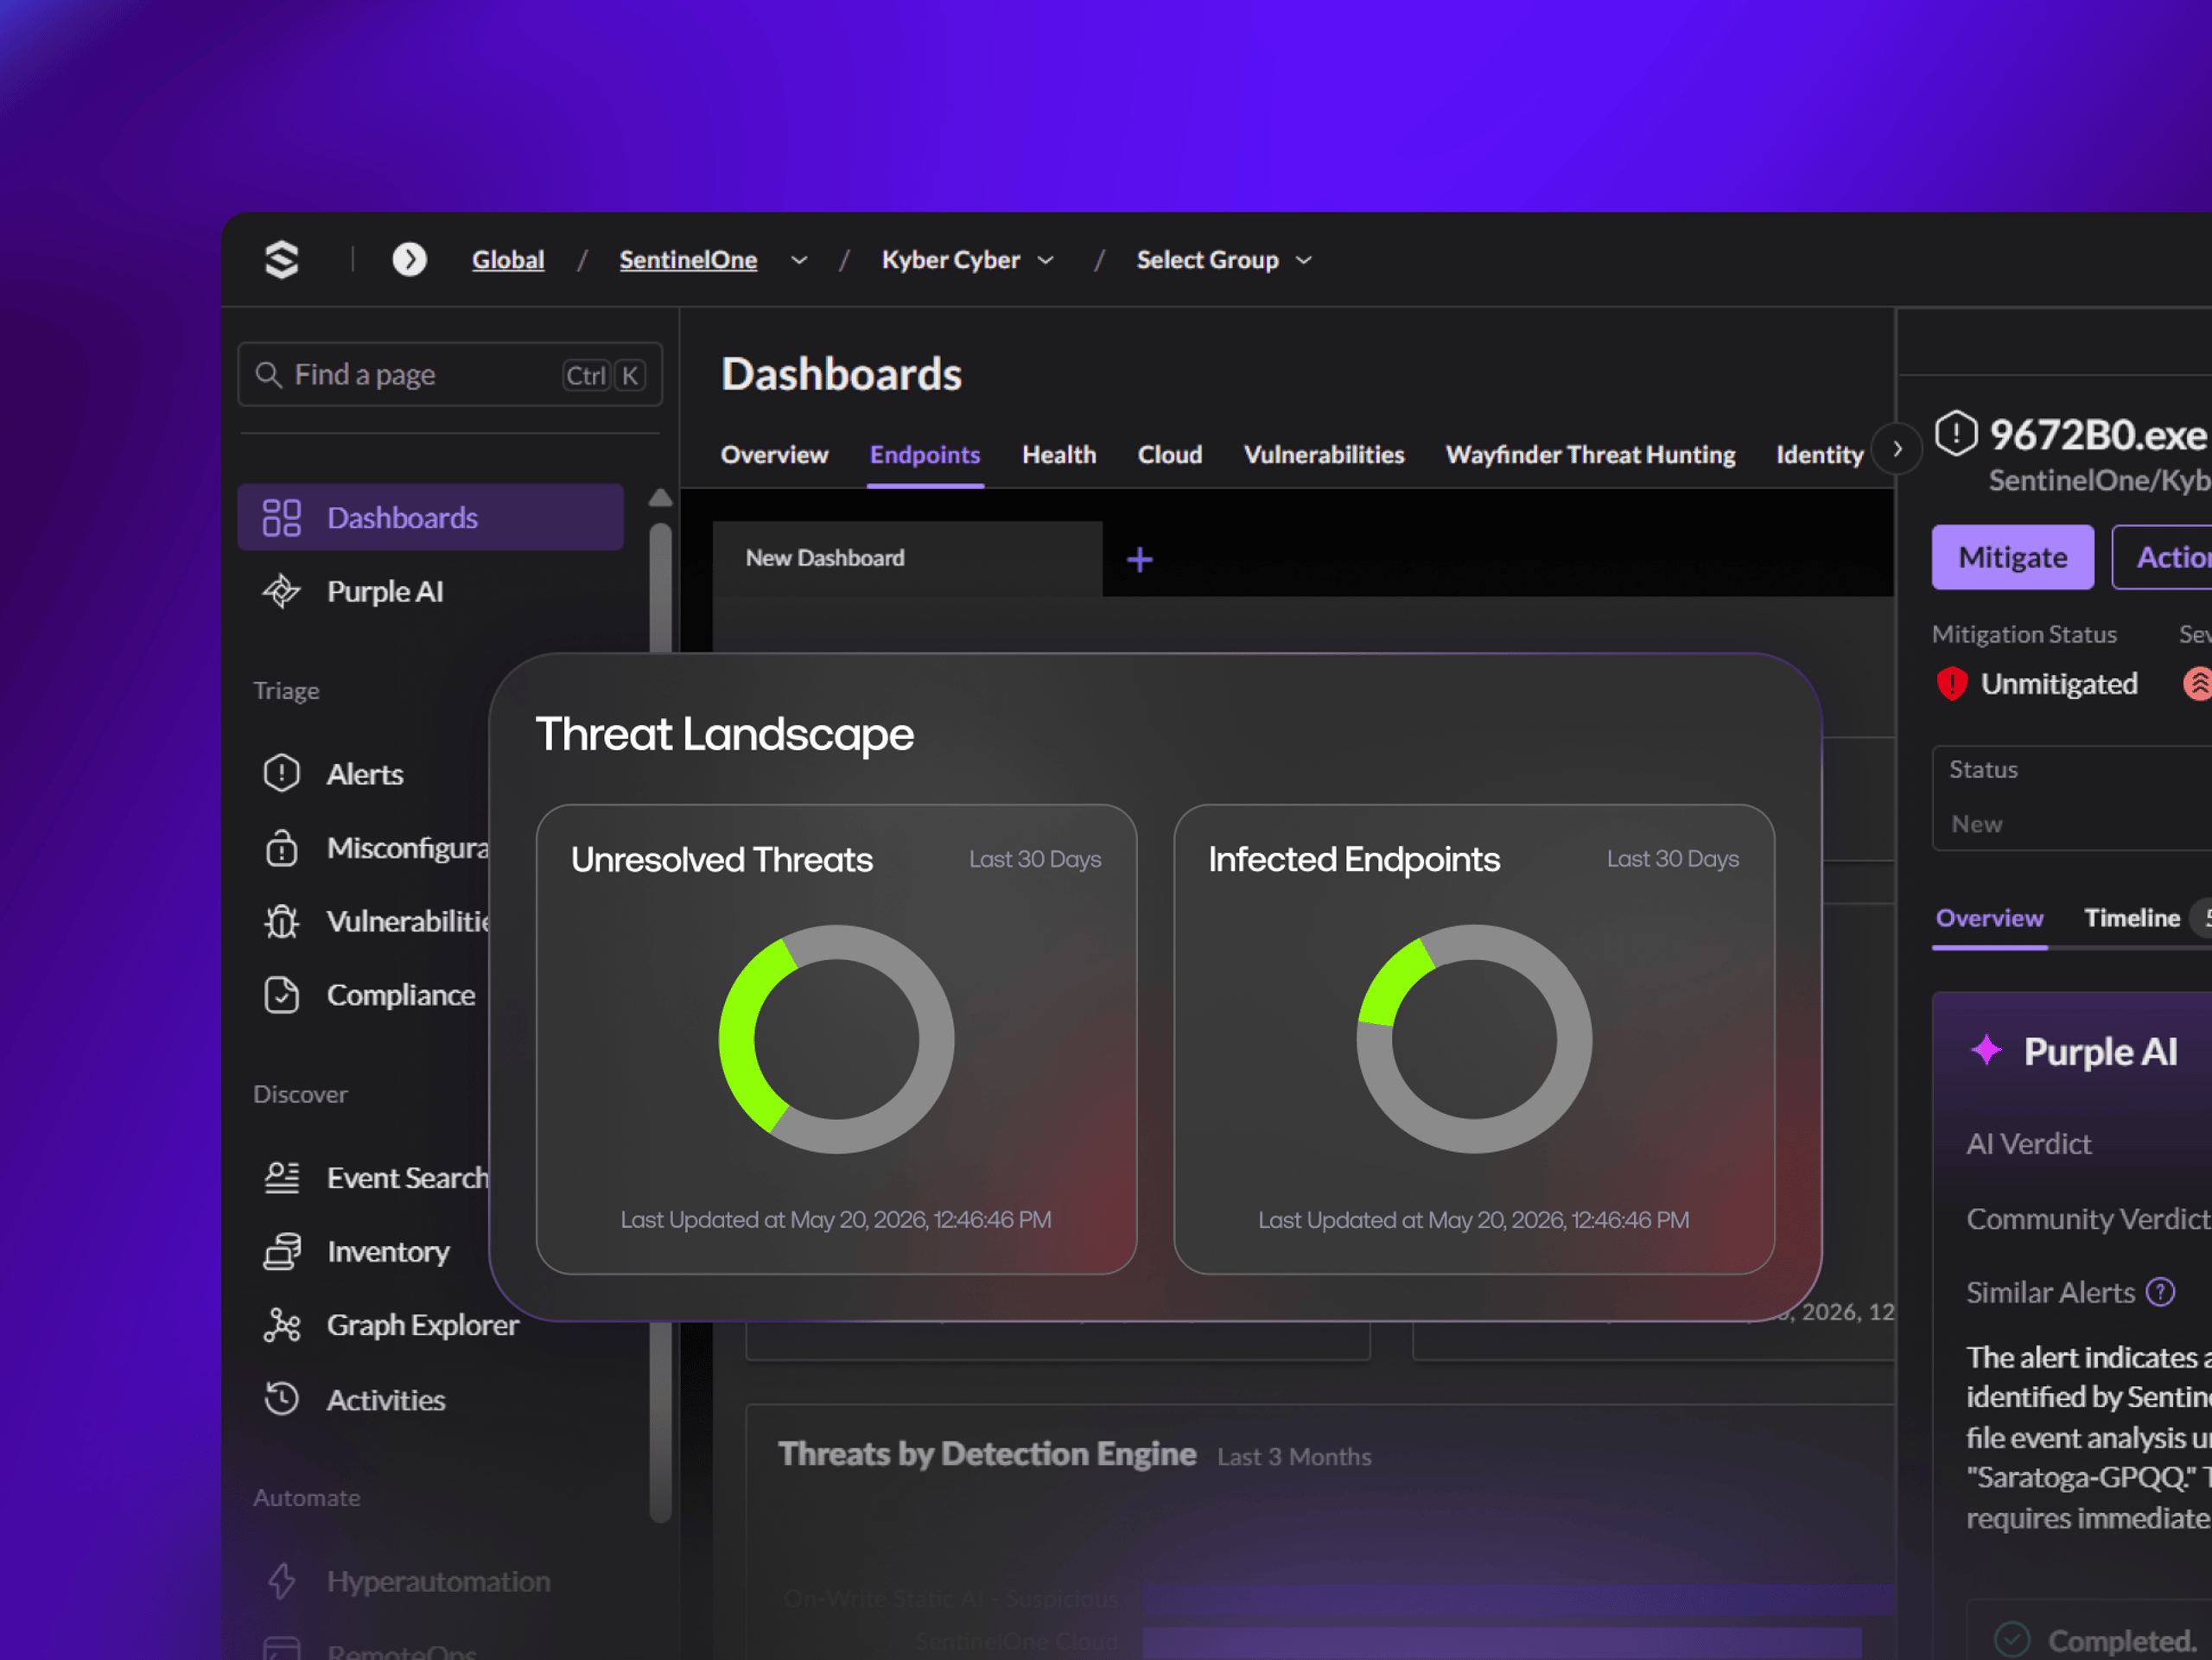Click the Find a page search field
Screen dimensions: 2212x1660
450,375
